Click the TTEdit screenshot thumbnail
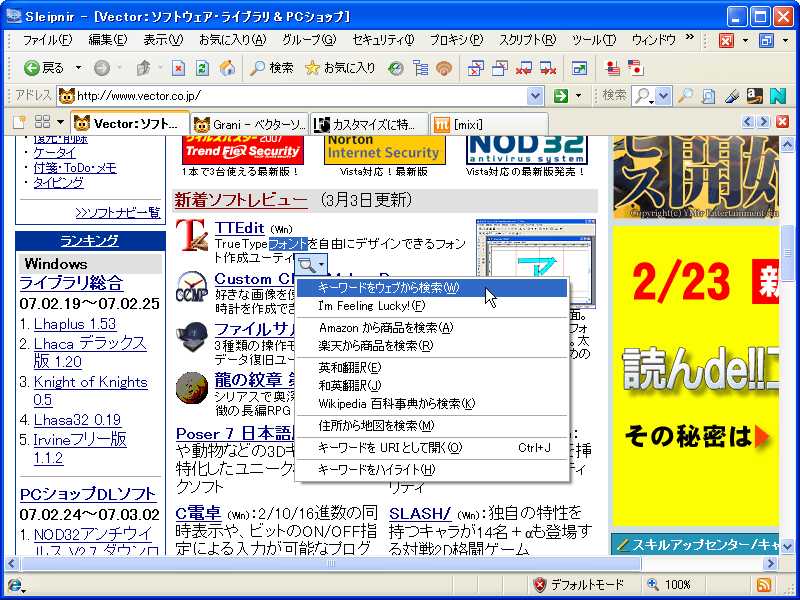 [536, 264]
